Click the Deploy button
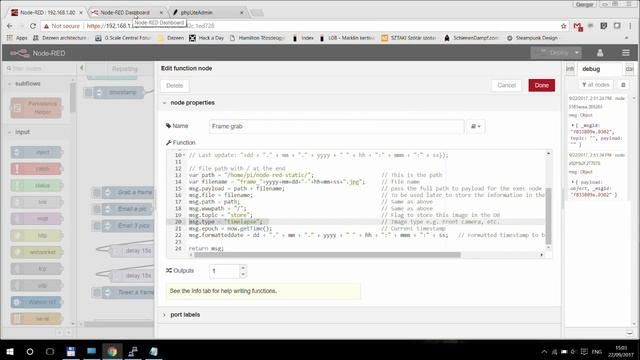This screenshot has width=640, height=360. point(552,53)
